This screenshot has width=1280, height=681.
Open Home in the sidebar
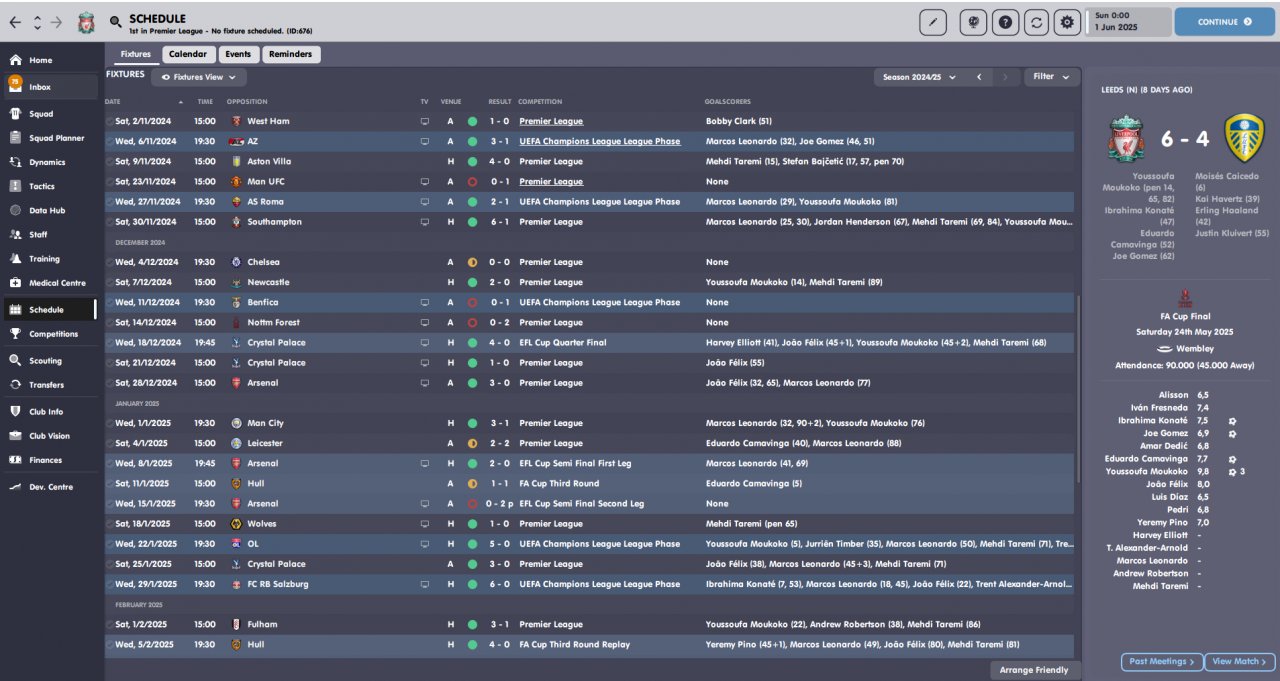(x=50, y=60)
